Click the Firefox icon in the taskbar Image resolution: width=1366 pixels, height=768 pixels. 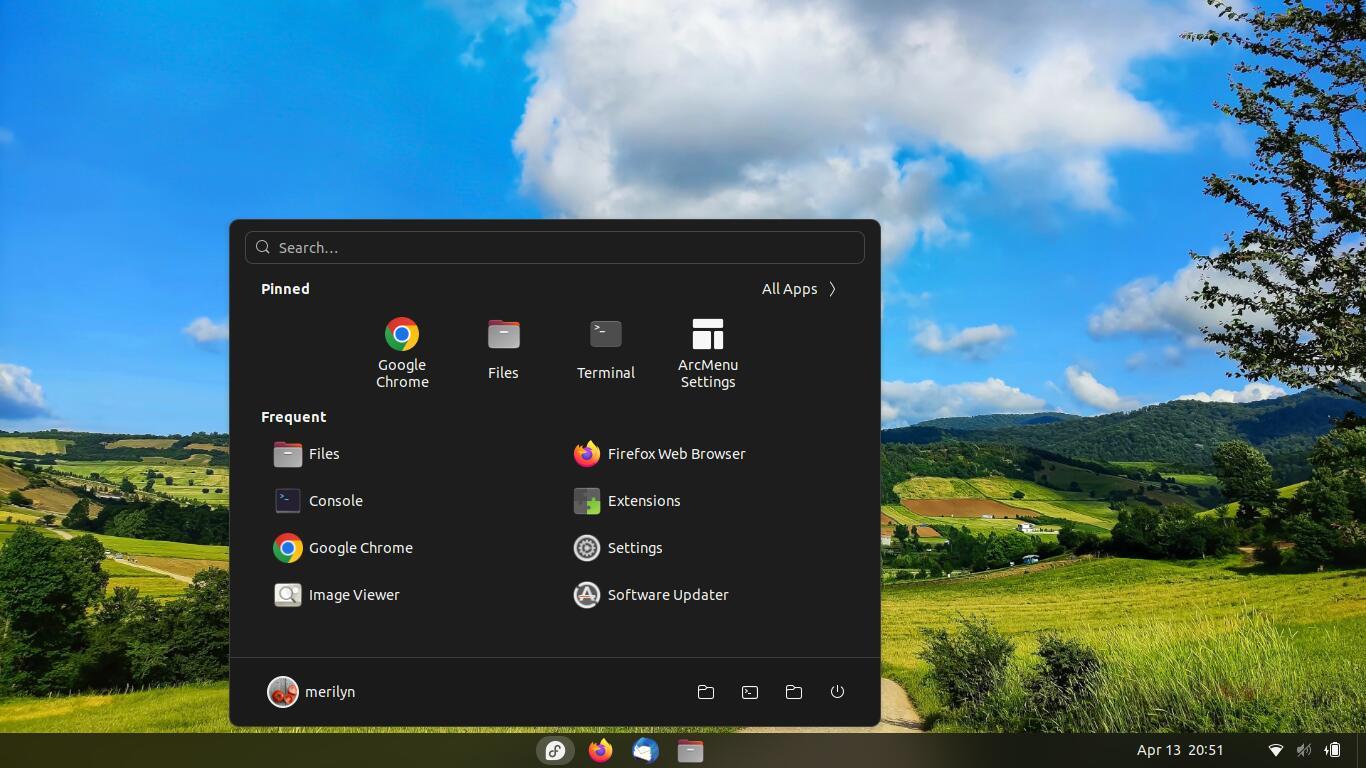600,750
